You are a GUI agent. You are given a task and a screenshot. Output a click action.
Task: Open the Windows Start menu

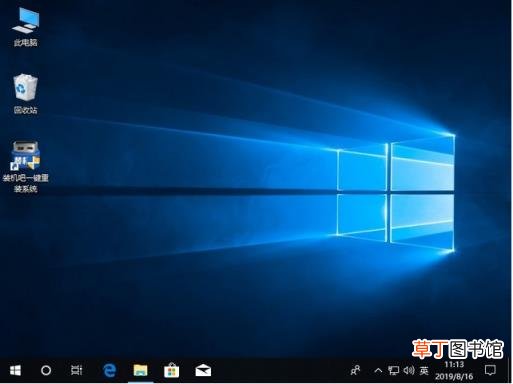[15, 370]
